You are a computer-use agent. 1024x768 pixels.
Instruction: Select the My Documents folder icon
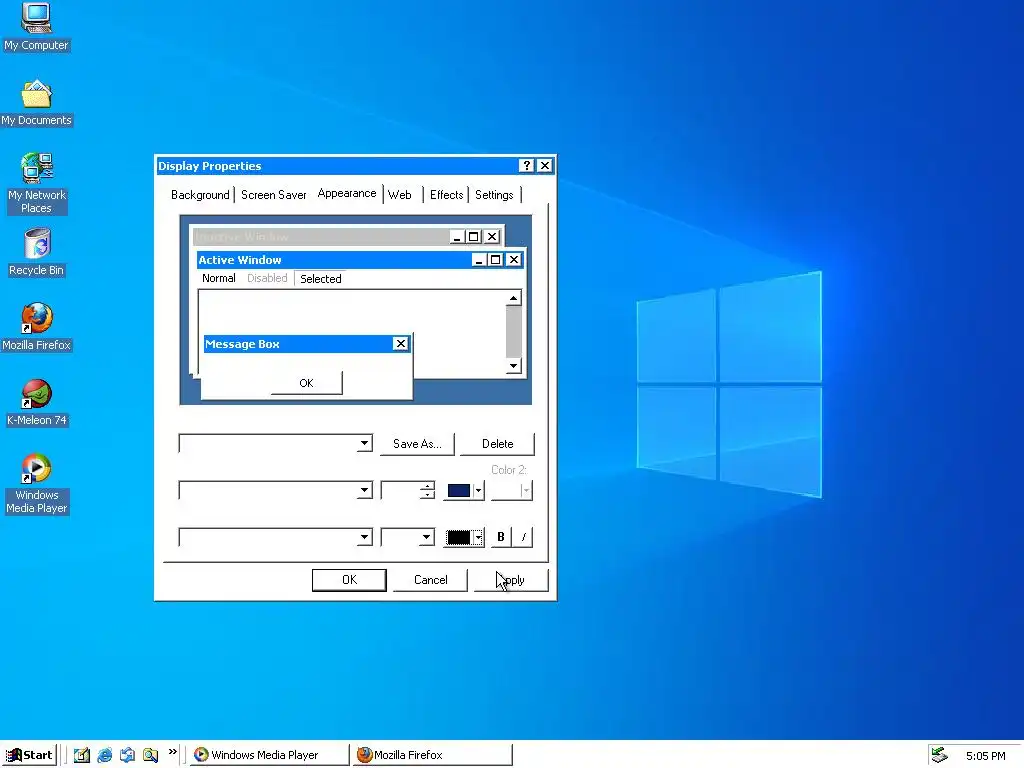click(x=36, y=103)
